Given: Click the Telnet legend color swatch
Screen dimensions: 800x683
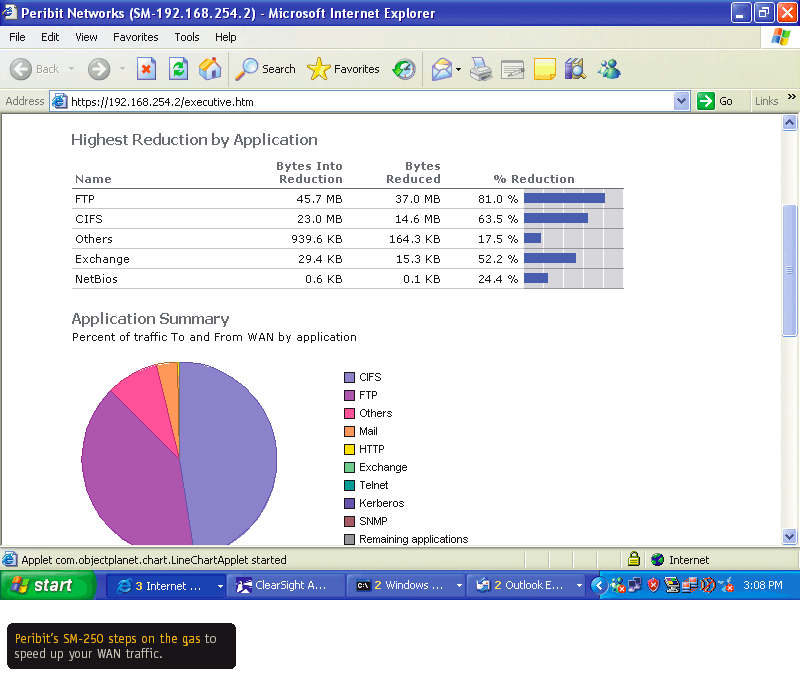Looking at the screenshot, I should click(349, 486).
